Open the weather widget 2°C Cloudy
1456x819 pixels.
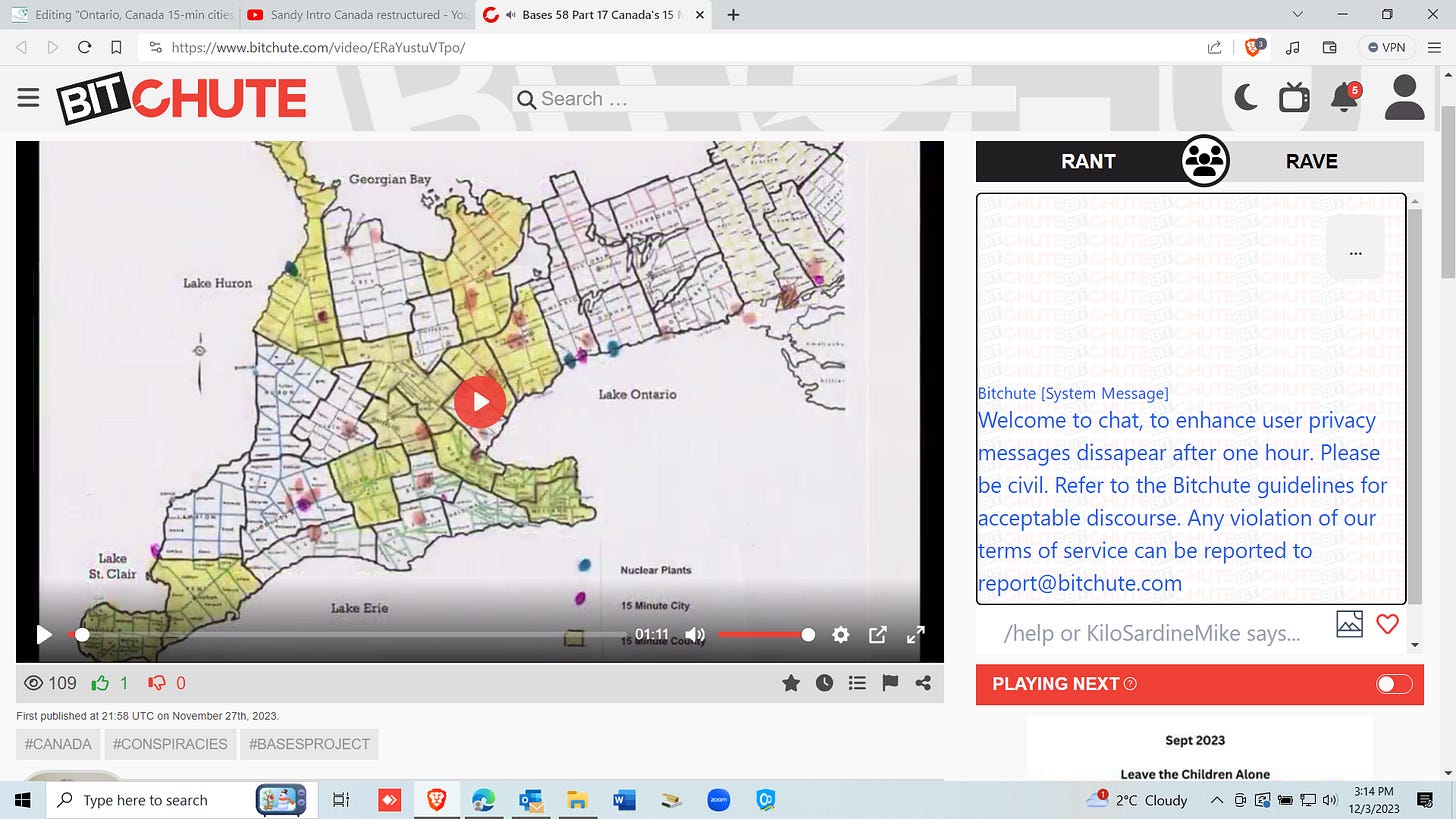point(1137,800)
